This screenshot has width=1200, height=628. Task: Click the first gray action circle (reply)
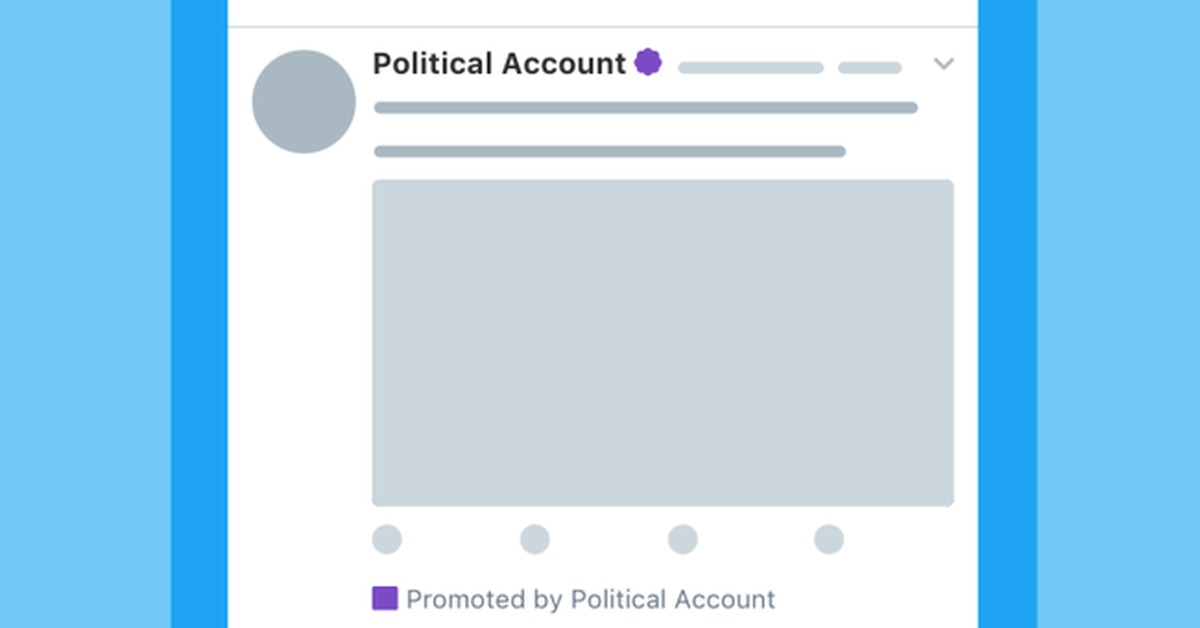coord(387,540)
